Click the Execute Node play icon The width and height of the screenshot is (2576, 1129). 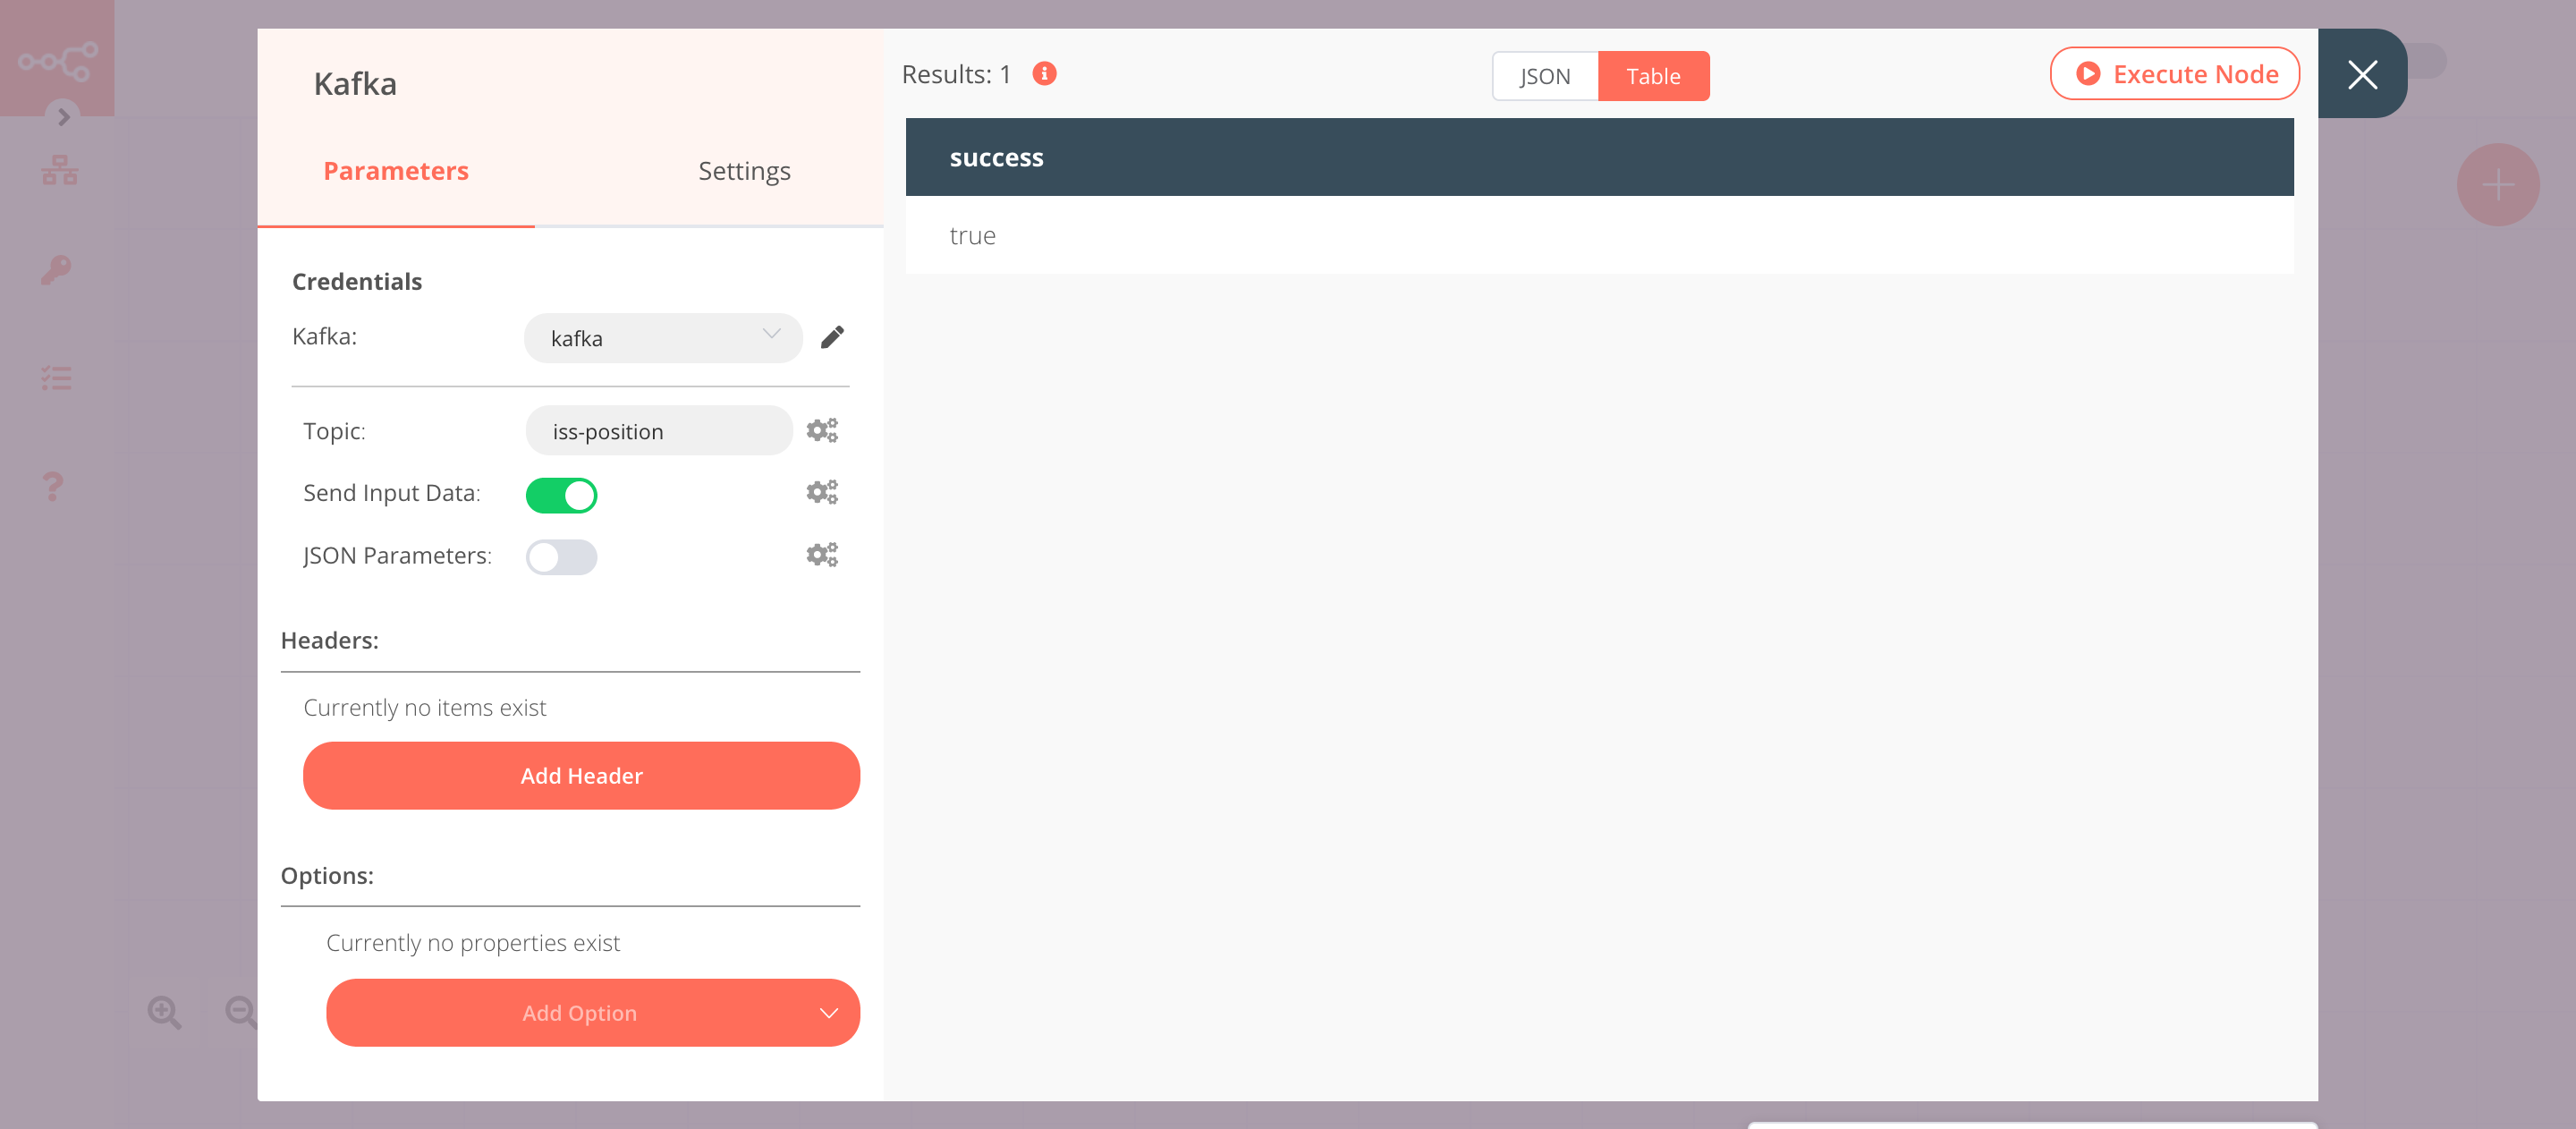point(2088,74)
